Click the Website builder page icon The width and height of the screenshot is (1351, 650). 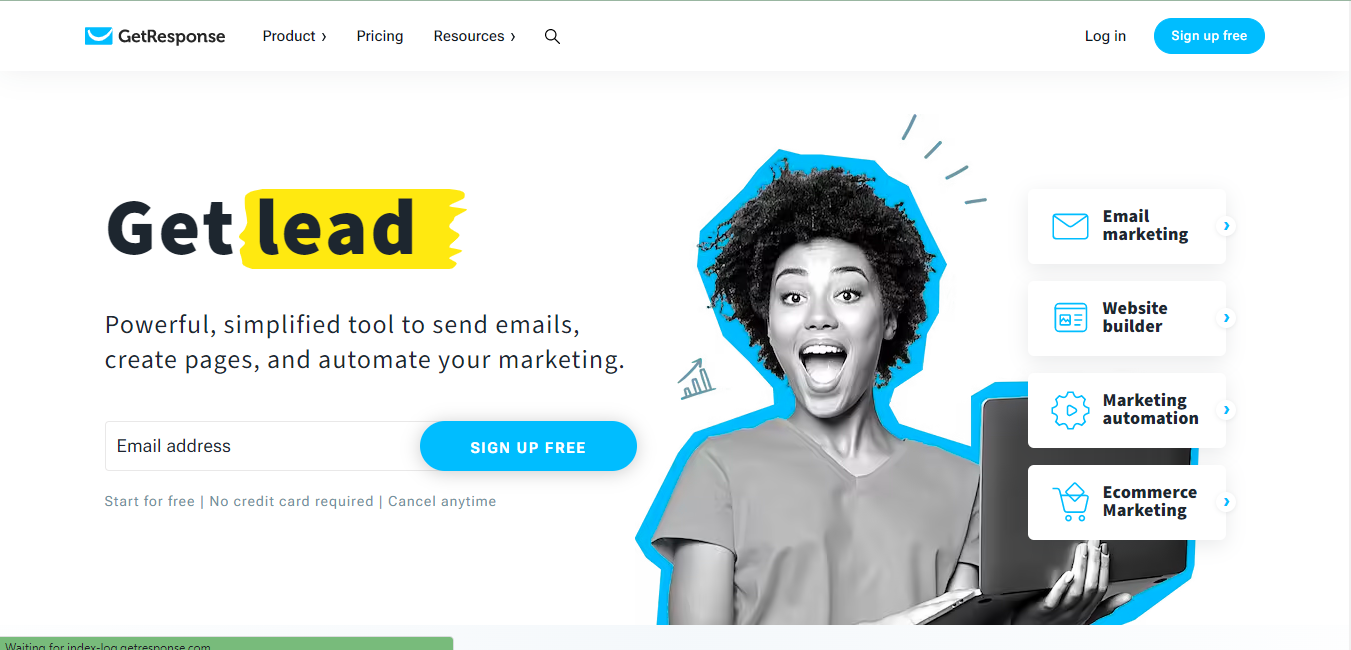tap(1070, 318)
